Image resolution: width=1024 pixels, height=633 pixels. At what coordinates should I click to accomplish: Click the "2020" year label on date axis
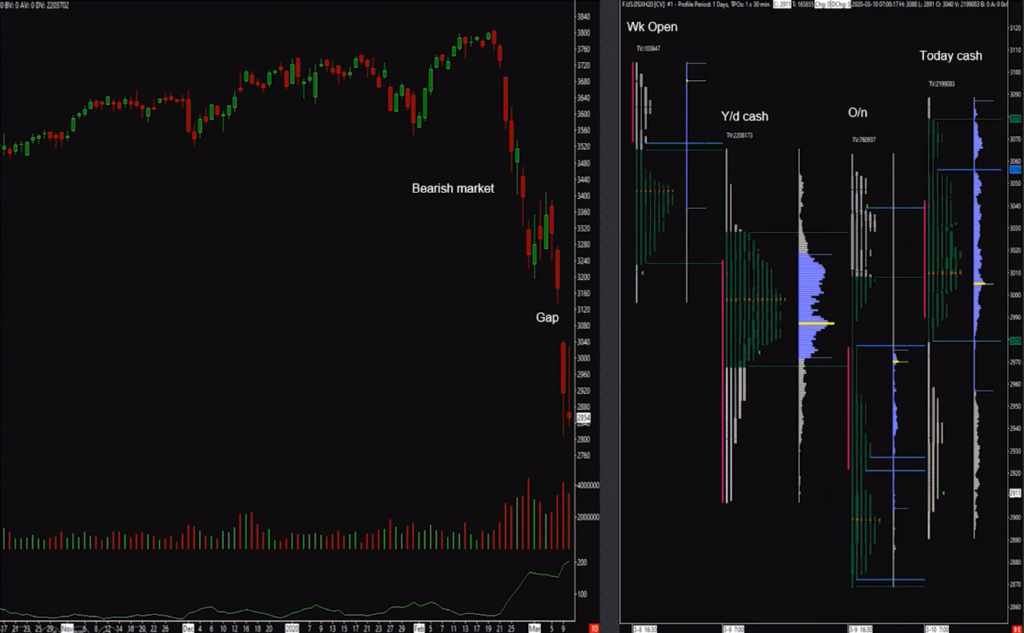292,628
